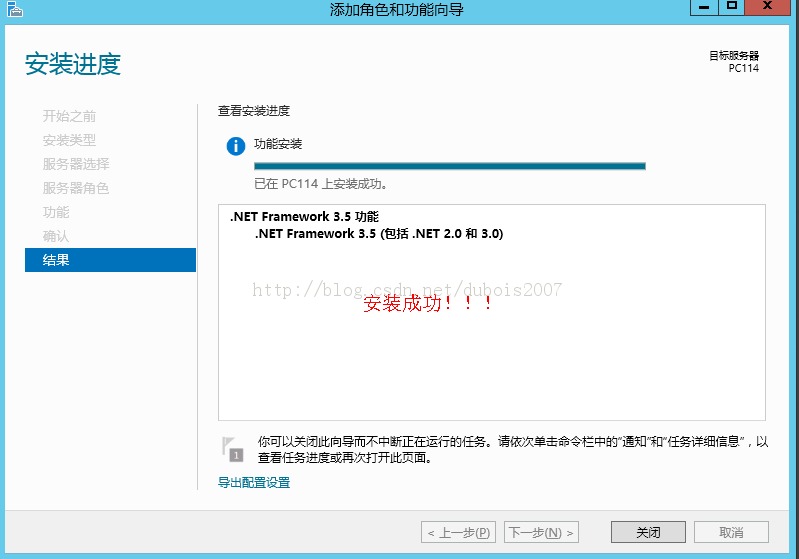799x559 pixels.
Task: Click the wizard app icon in title bar
Action: (x=15, y=9)
